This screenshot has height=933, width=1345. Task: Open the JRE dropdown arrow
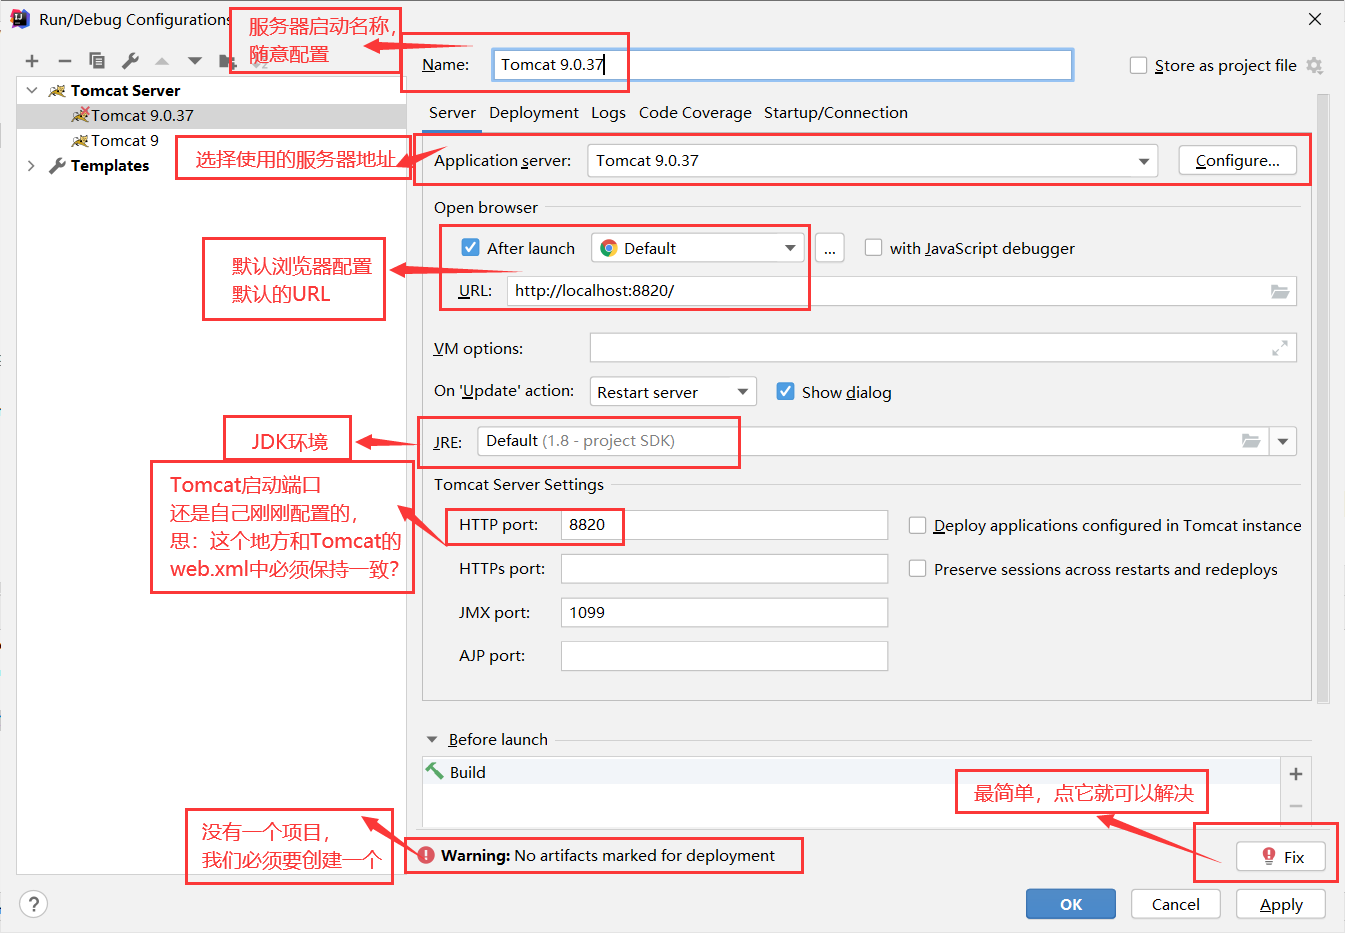pos(1283,441)
